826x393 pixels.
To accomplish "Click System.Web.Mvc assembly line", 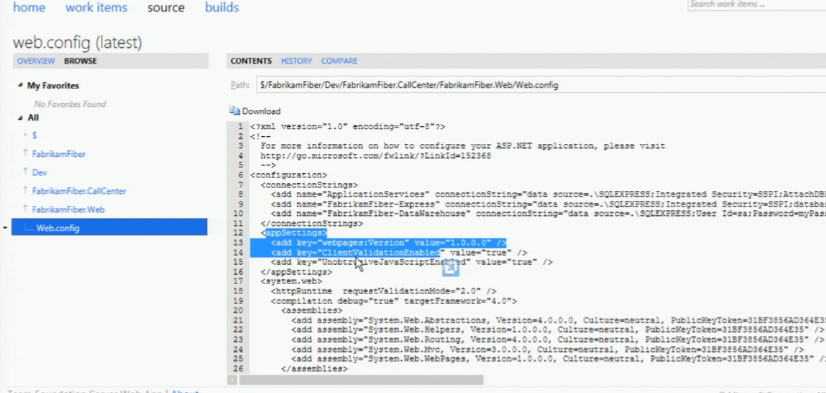I will (547, 349).
